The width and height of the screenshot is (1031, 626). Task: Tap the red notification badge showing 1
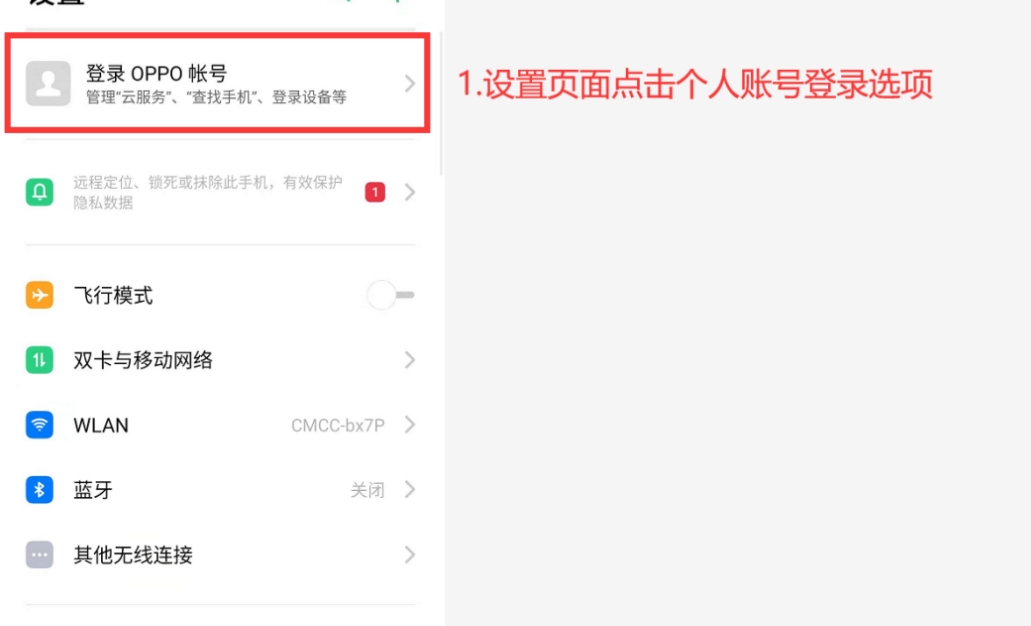[x=375, y=192]
